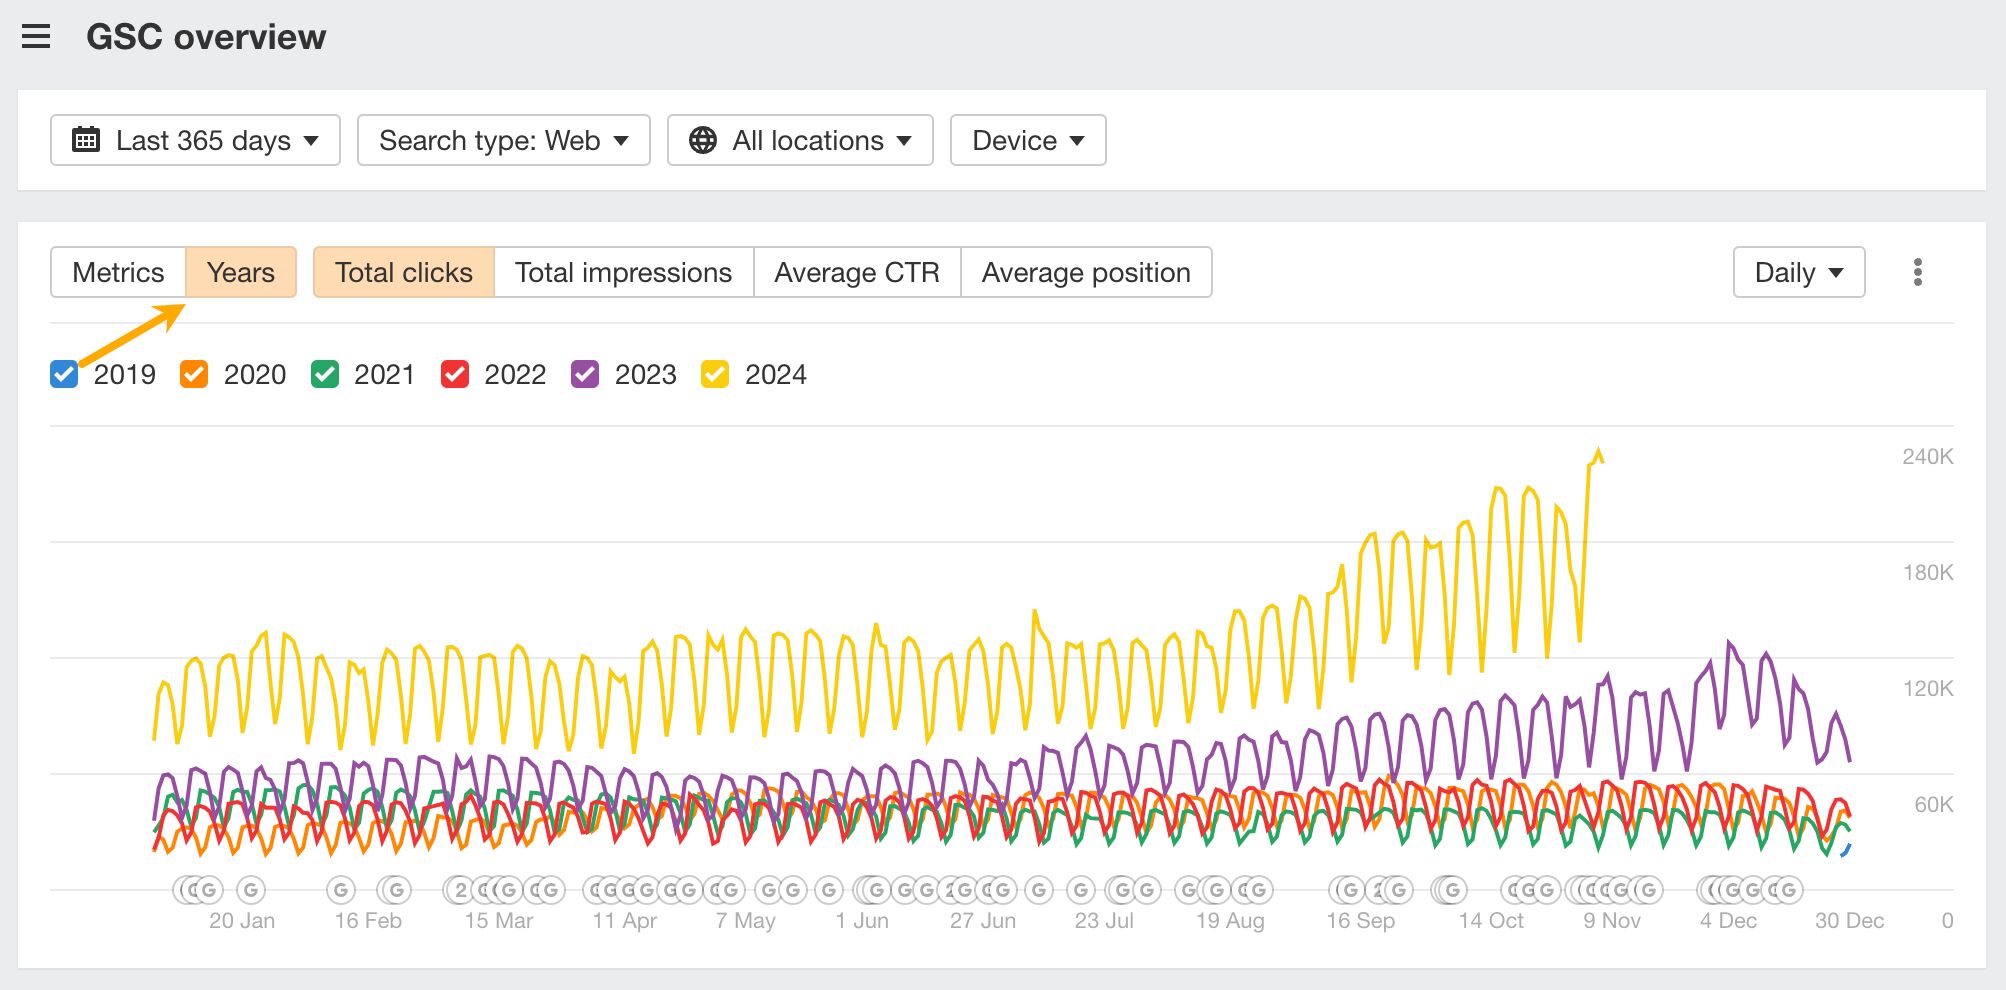Screen dimensions: 2006x990
Task: Click the Metrics button
Action: [x=118, y=272]
